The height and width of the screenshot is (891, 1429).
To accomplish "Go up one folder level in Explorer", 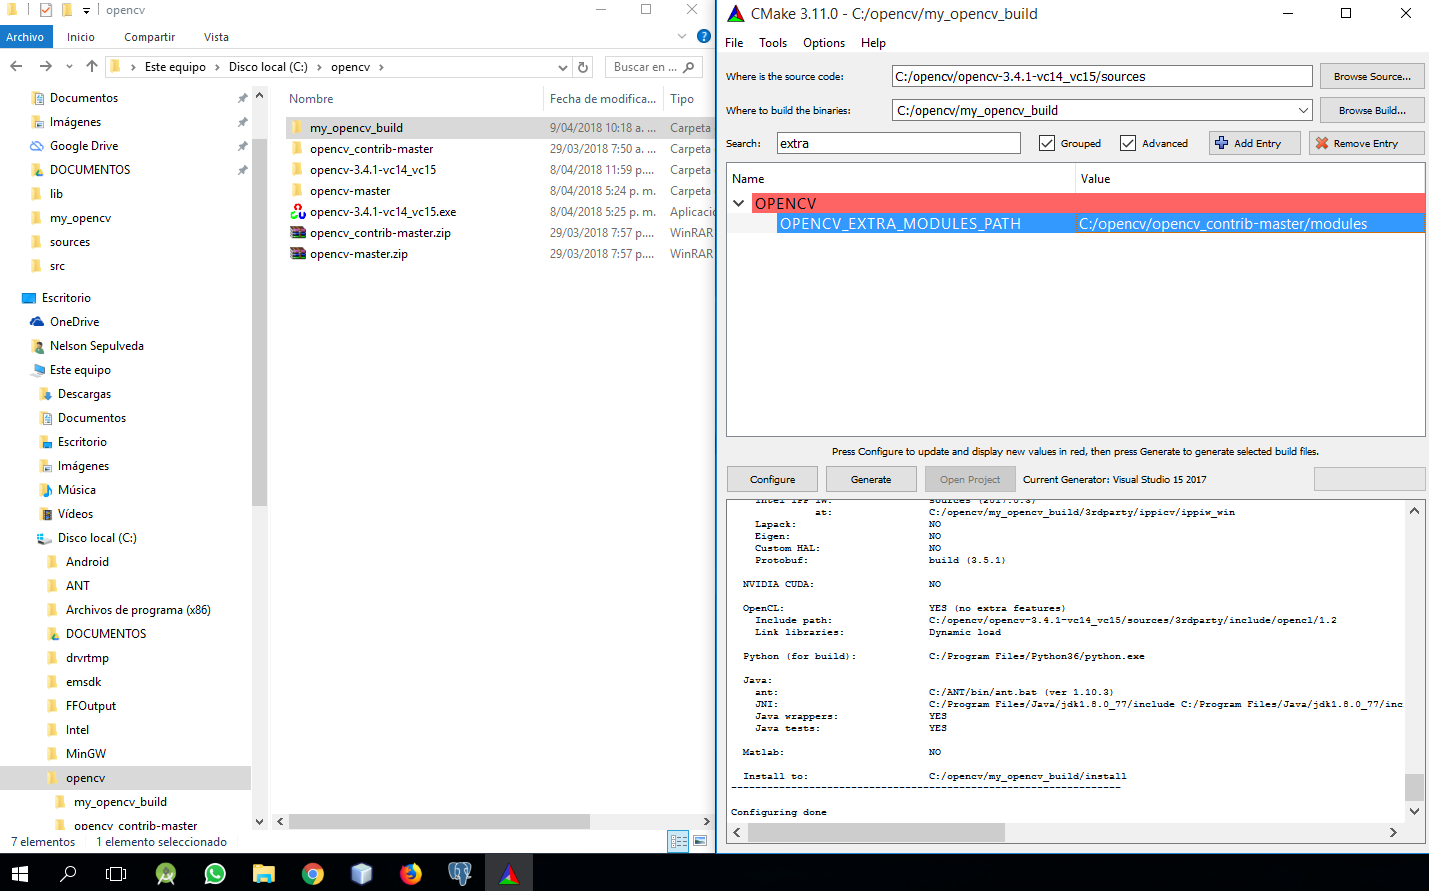I will click(92, 66).
